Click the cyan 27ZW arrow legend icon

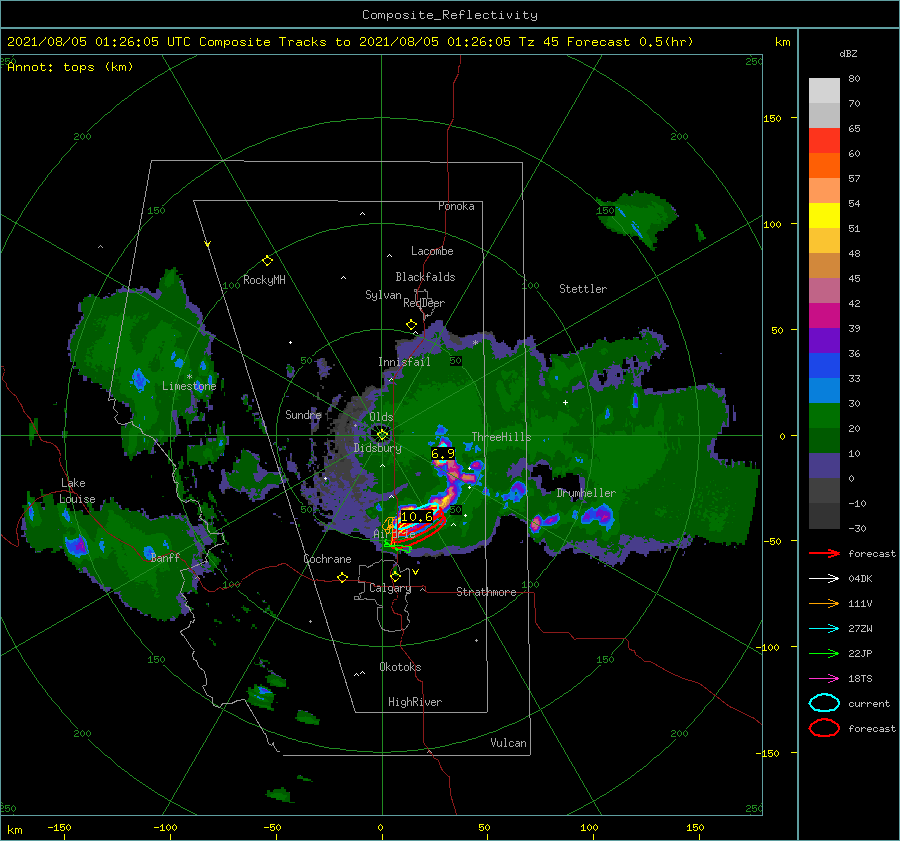tap(824, 629)
